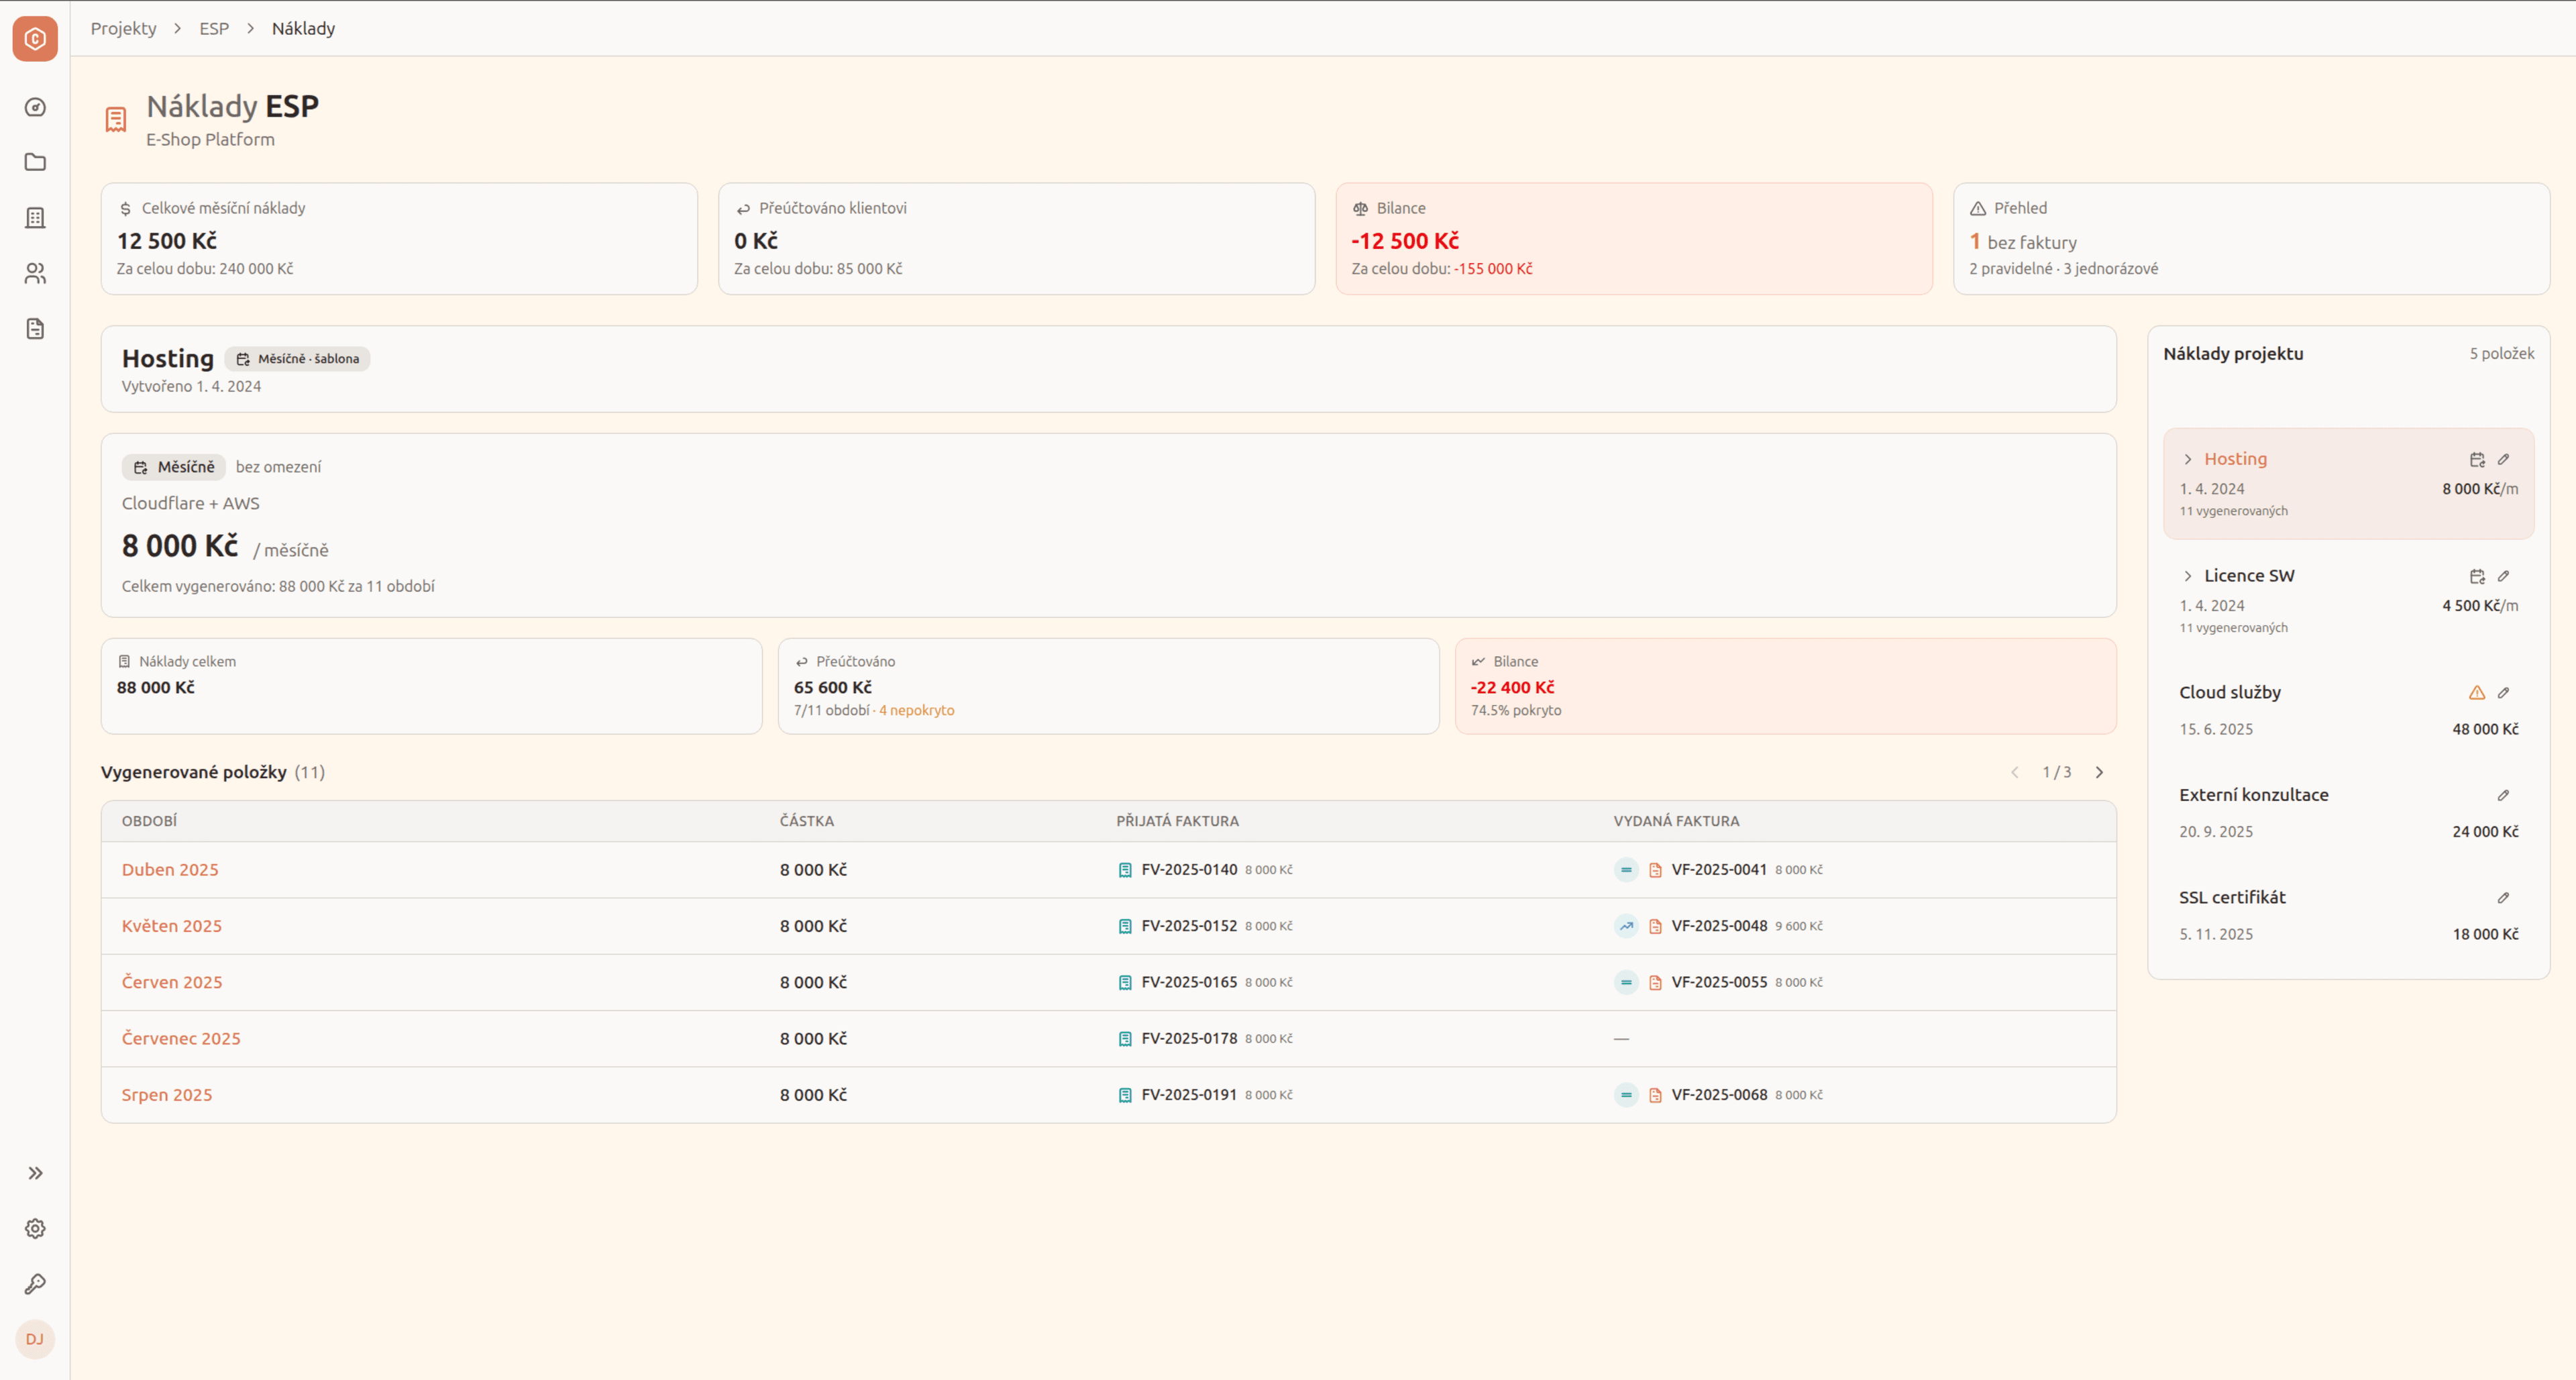Open the projects folder icon in sidebar

point(35,162)
